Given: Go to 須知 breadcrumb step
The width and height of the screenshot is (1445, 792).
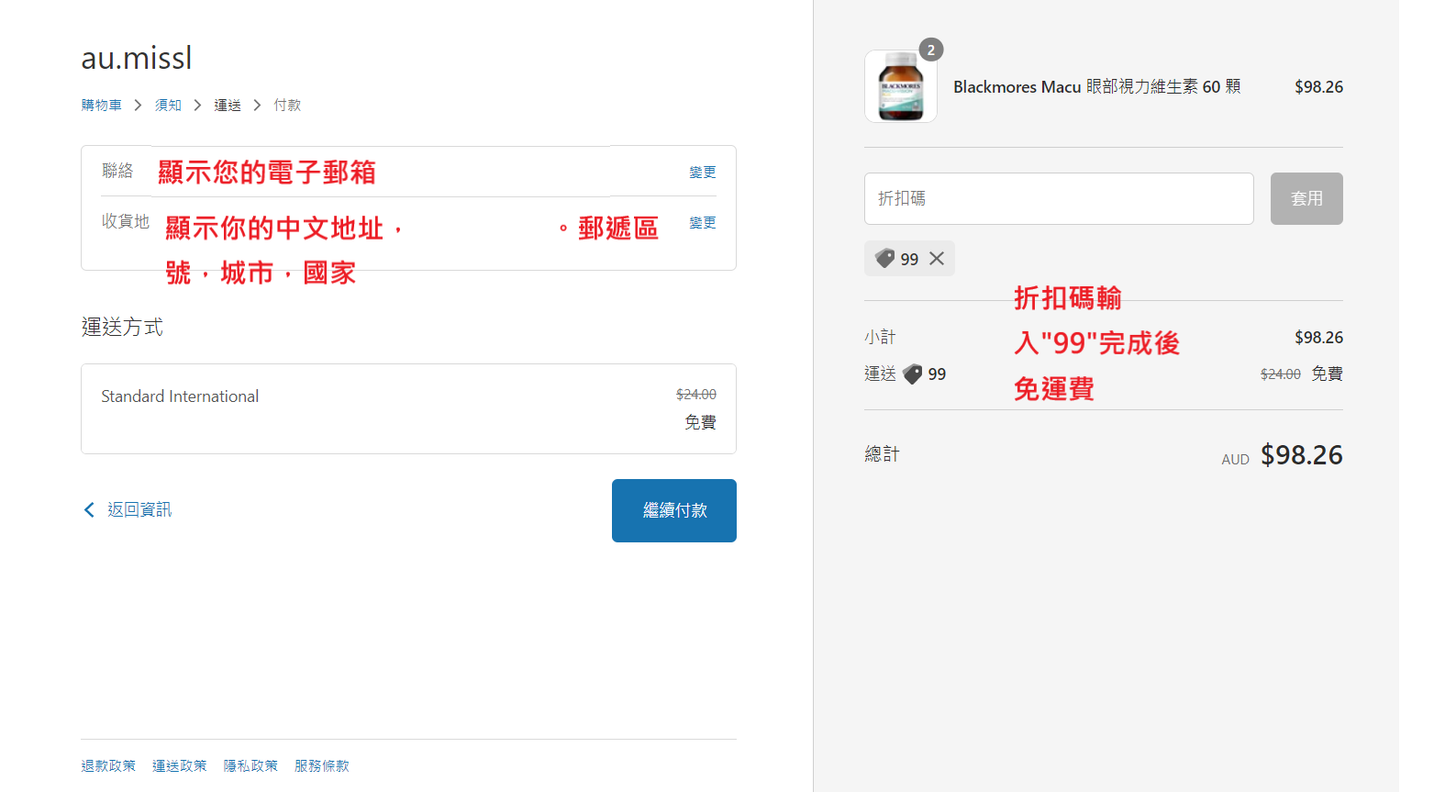Looking at the screenshot, I should point(168,105).
